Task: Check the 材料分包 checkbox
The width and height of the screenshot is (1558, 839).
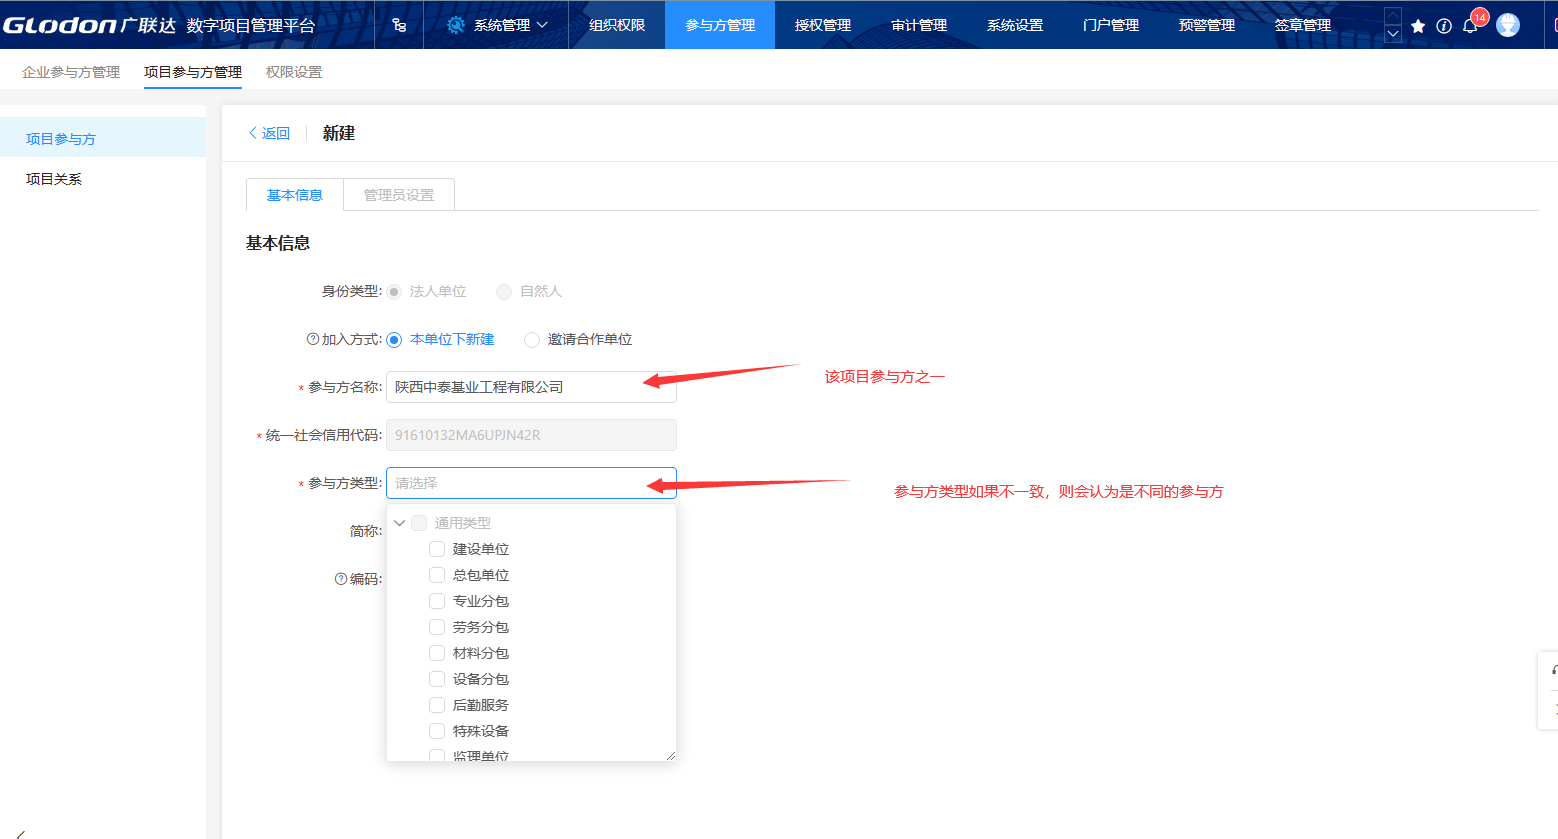Action: tap(437, 653)
